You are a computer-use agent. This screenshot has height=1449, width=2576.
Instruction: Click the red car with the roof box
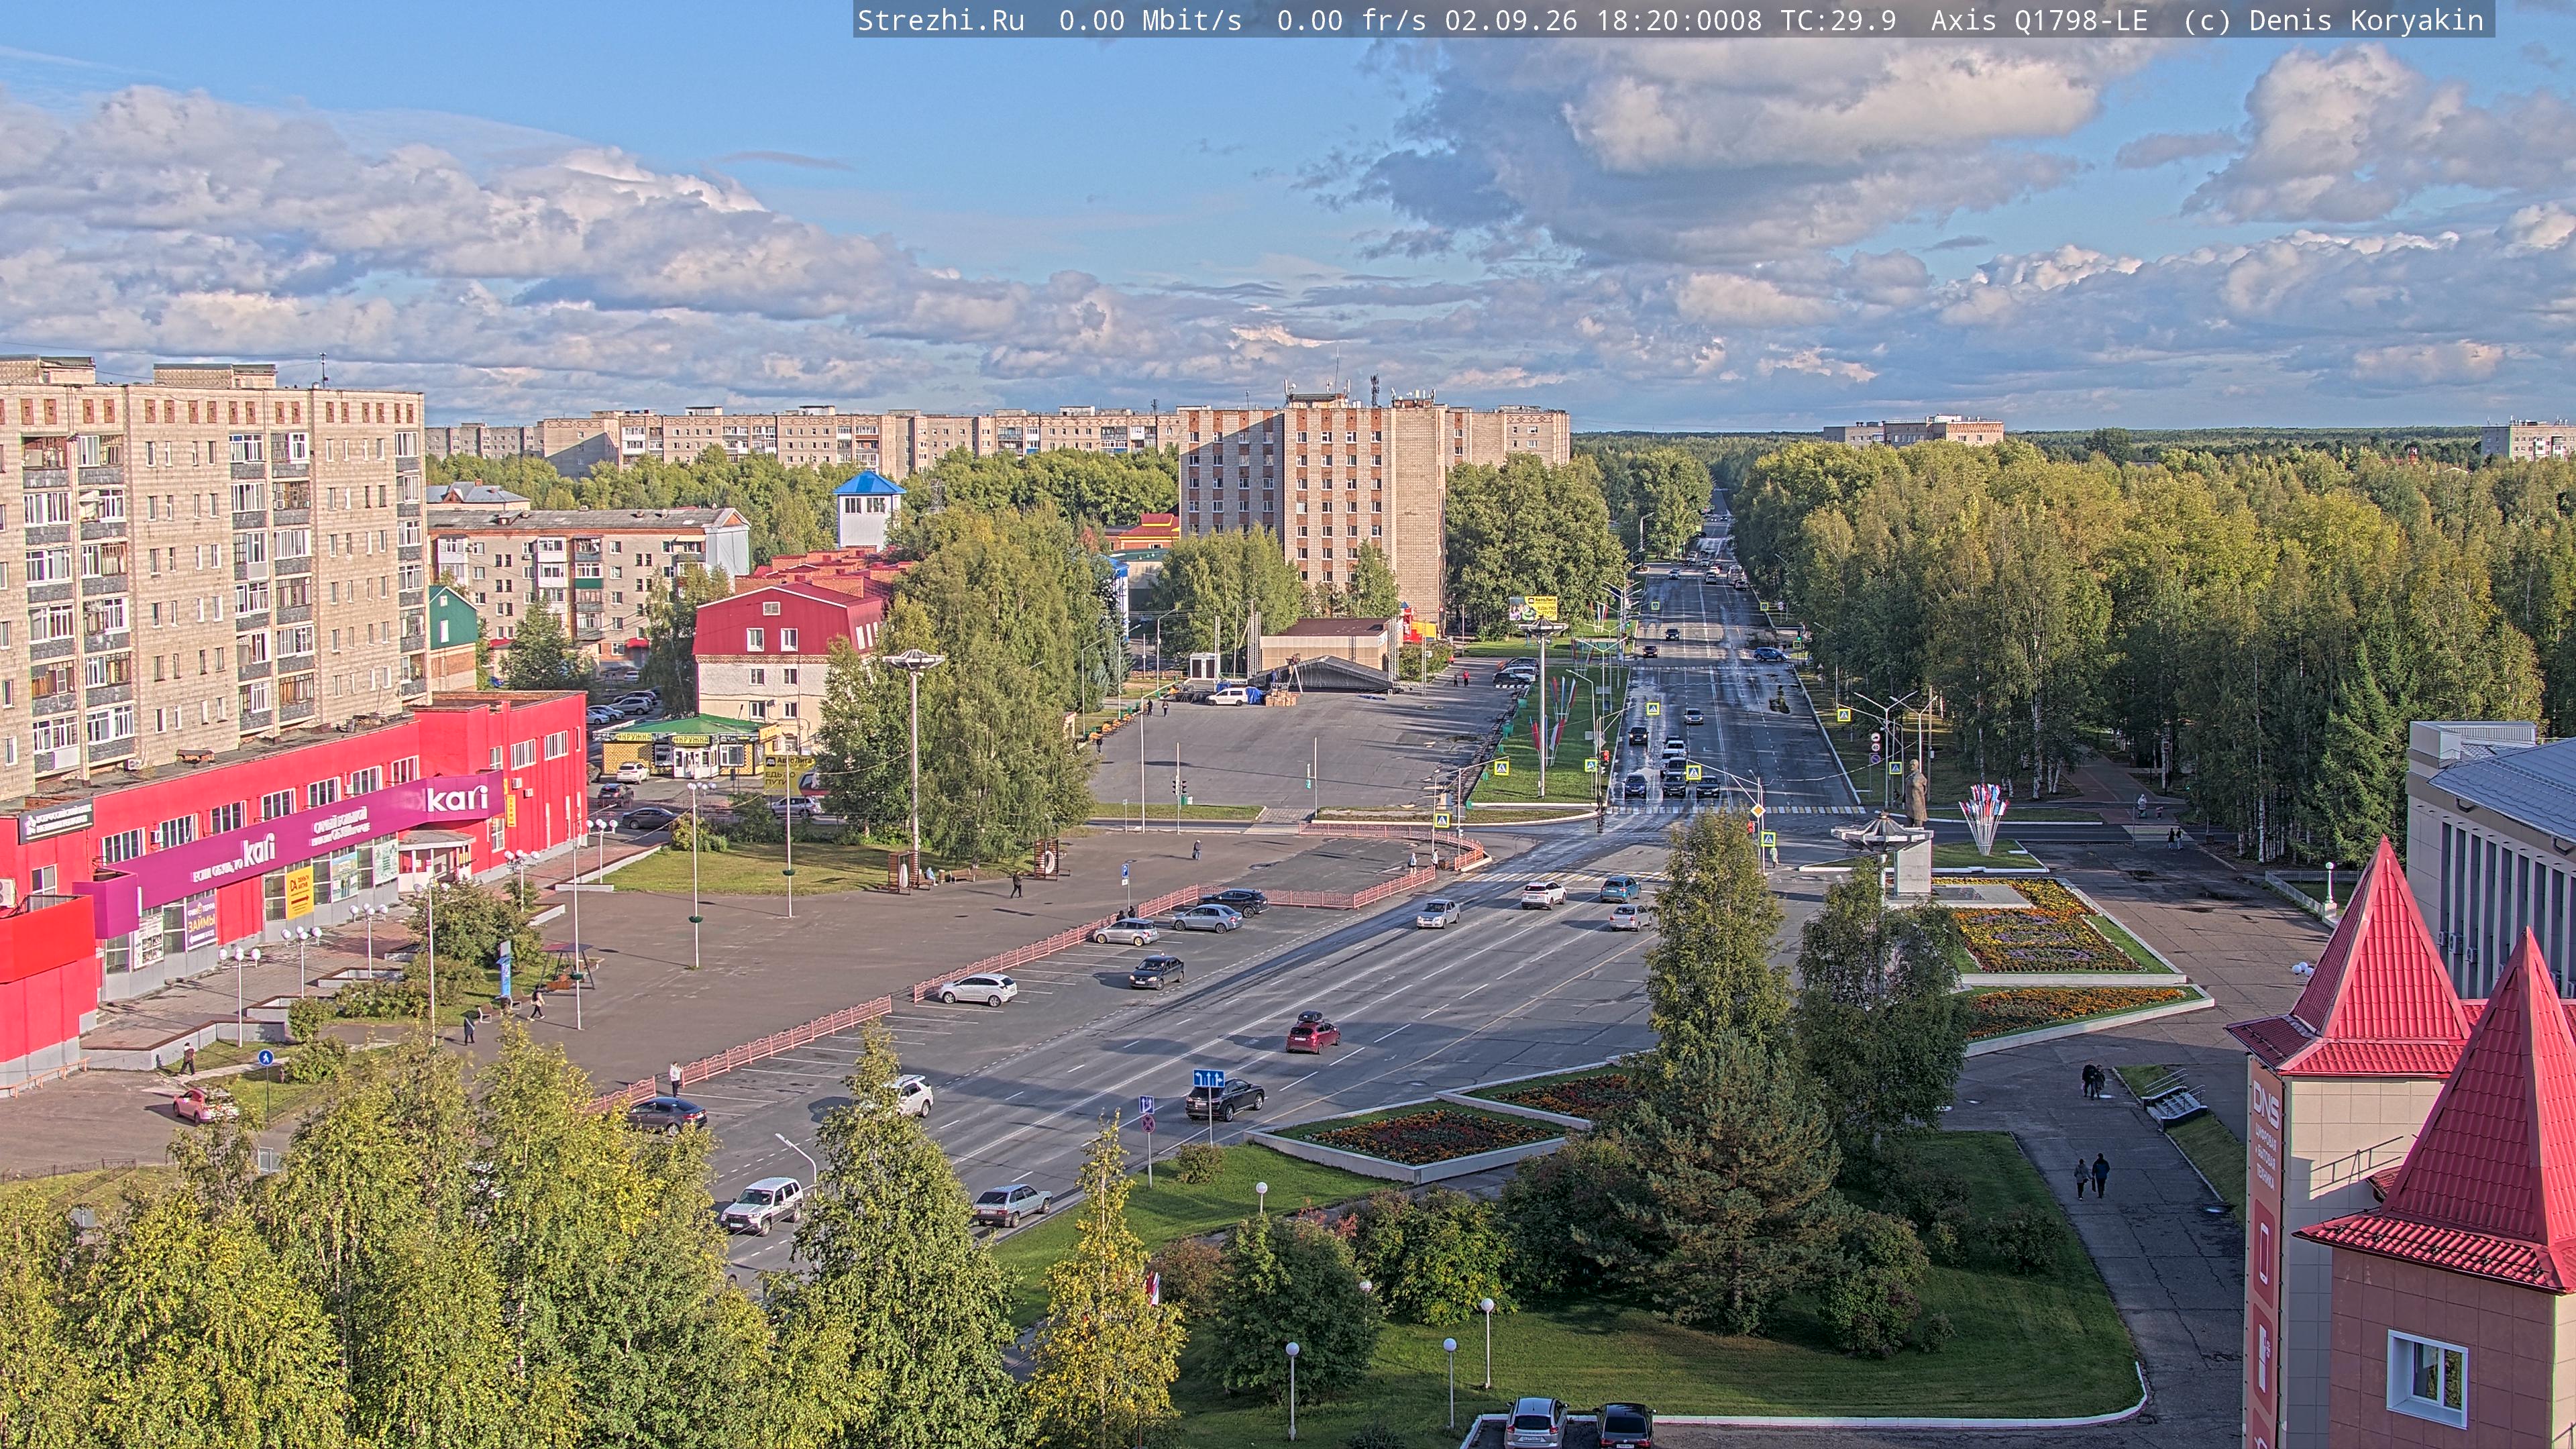(1312, 1034)
